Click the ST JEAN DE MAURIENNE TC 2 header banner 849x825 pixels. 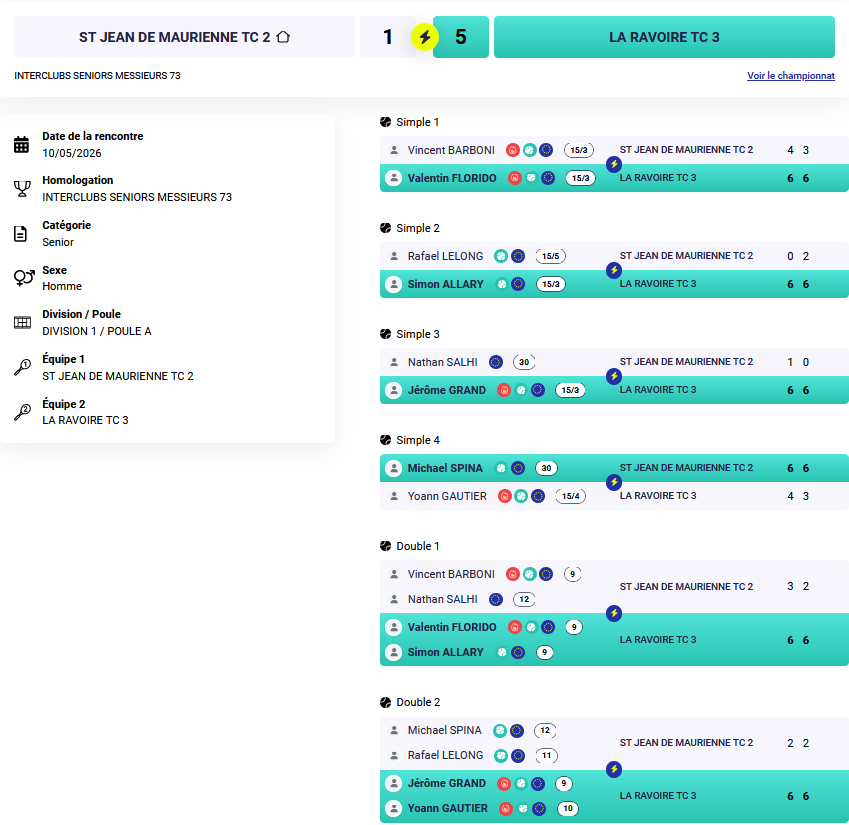click(184, 37)
